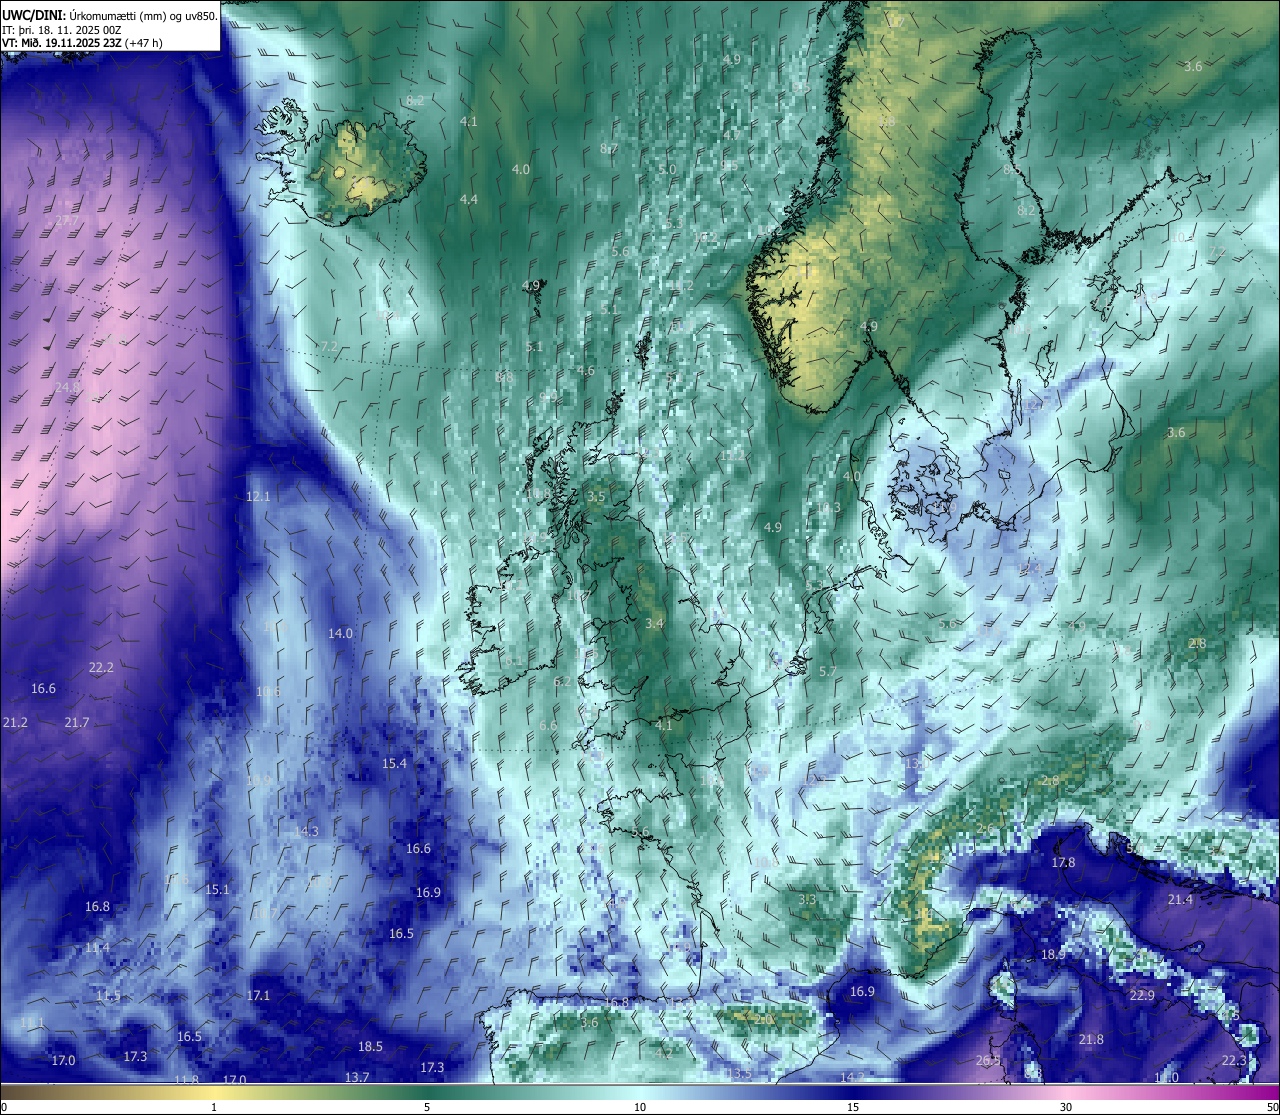Click the color scale tick label '0'
This screenshot has width=1280, height=1115.
point(4,1107)
